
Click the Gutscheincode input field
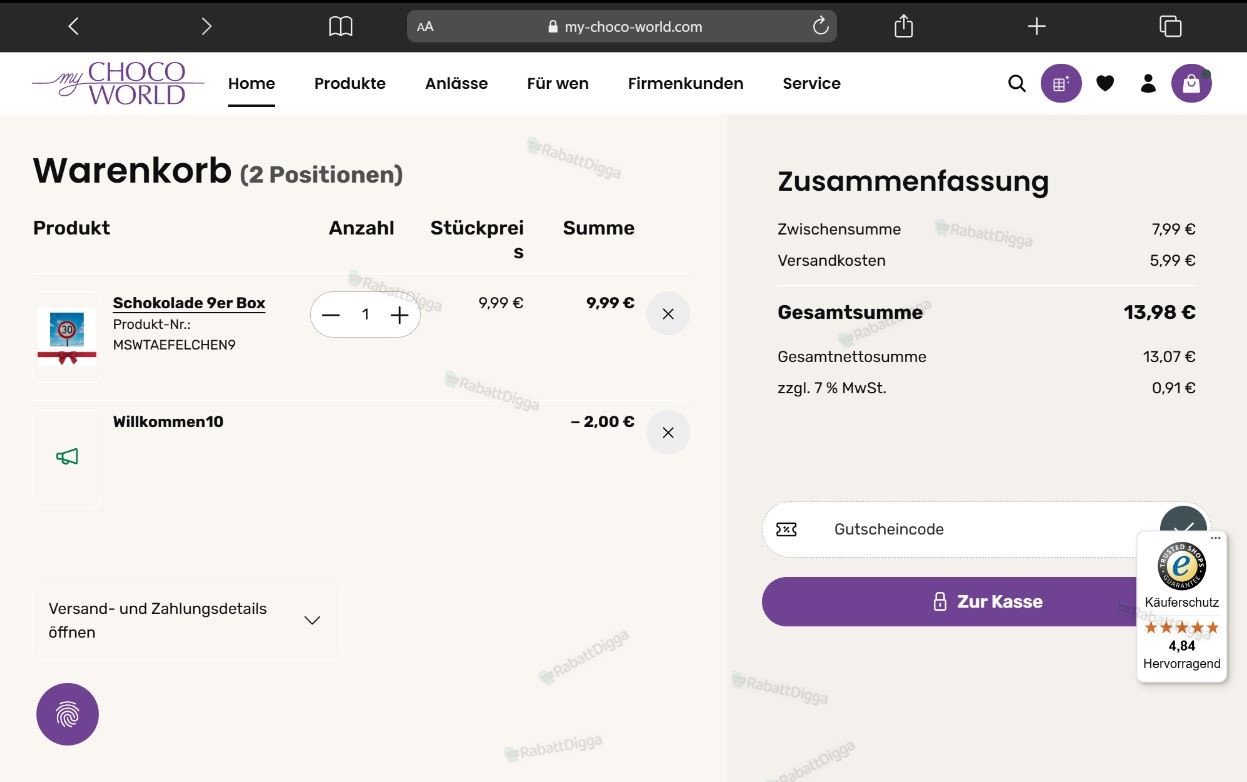(960, 529)
